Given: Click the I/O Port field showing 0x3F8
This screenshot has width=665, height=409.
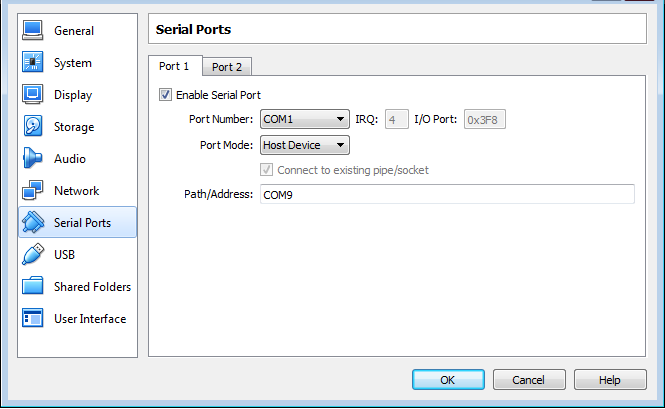Looking at the screenshot, I should point(484,119).
